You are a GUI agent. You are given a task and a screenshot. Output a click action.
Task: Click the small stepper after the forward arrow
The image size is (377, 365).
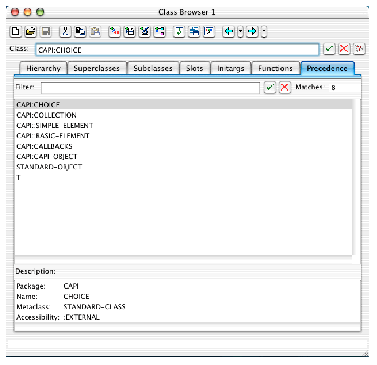click(x=264, y=32)
